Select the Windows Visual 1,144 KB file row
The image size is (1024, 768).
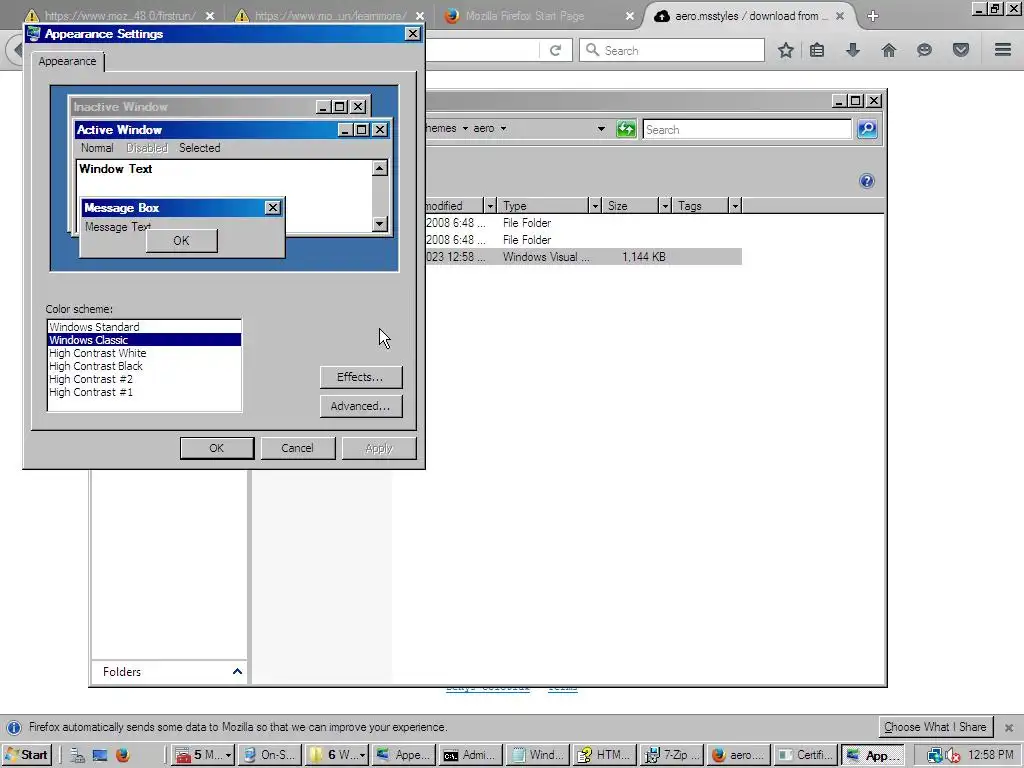(583, 257)
